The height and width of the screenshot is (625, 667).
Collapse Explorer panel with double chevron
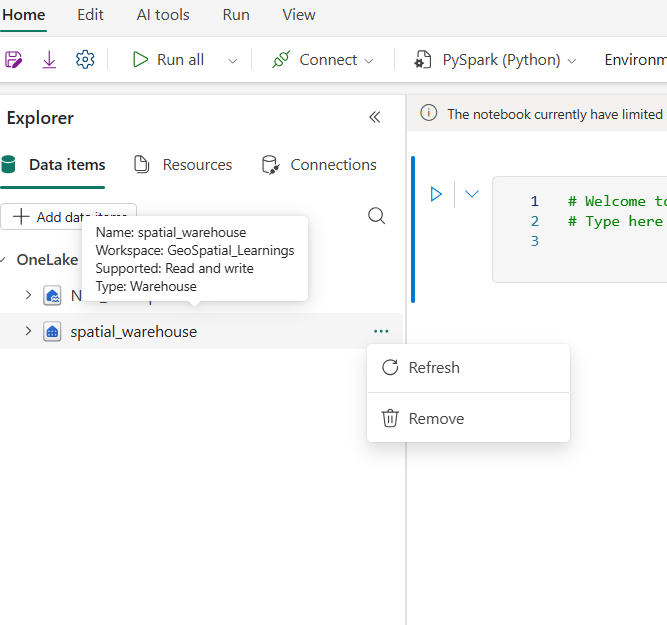(375, 117)
